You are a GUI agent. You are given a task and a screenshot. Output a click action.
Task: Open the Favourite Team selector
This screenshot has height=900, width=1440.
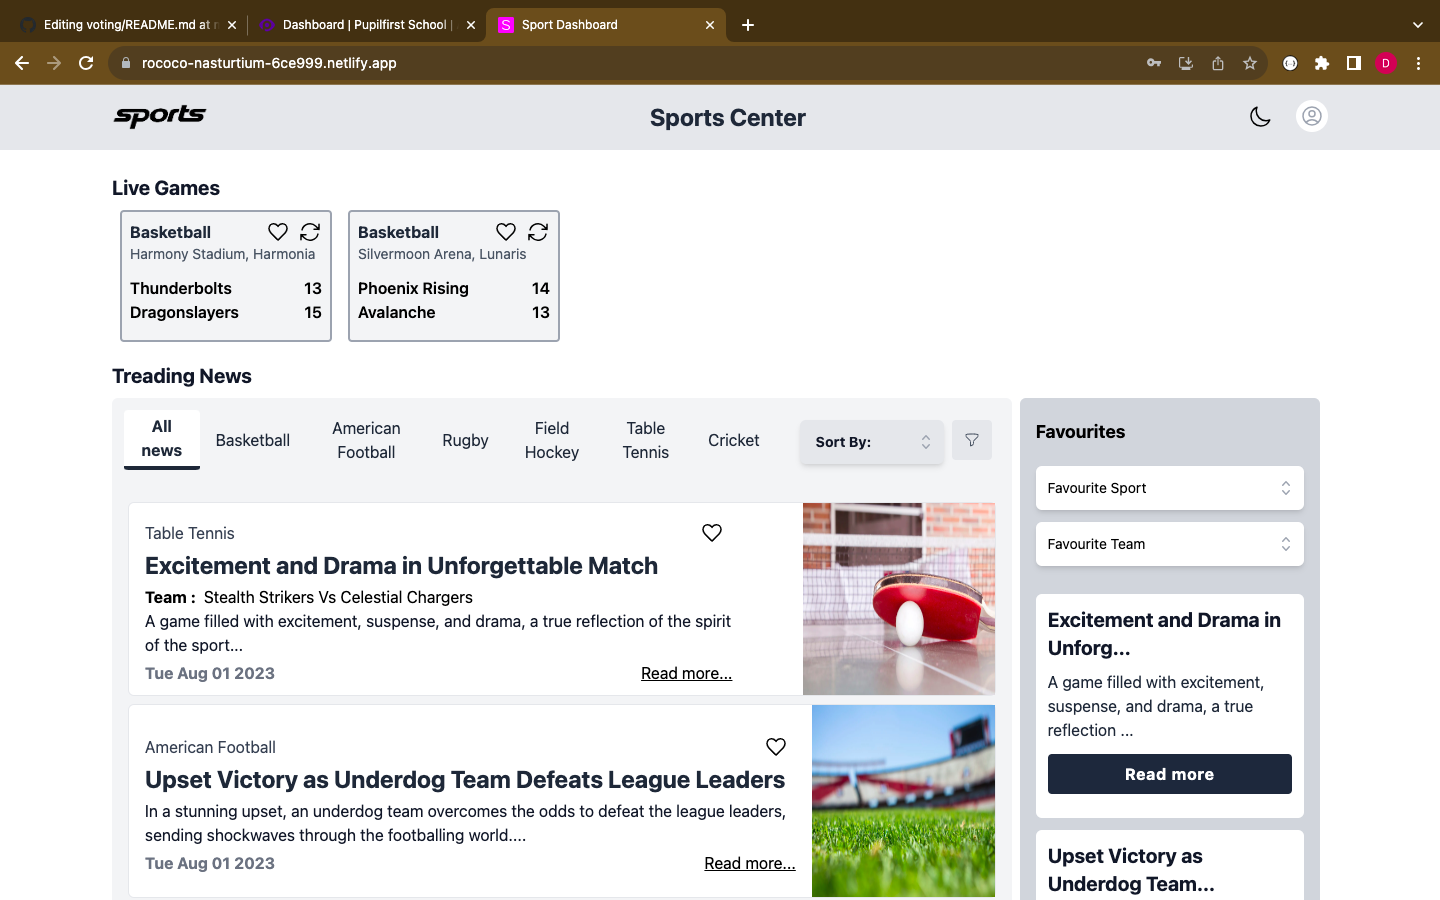coord(1169,544)
